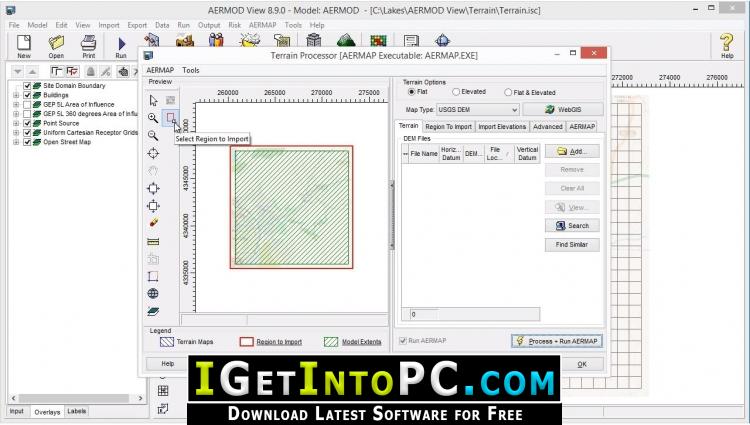Click the Search button for DEM files

click(572, 226)
